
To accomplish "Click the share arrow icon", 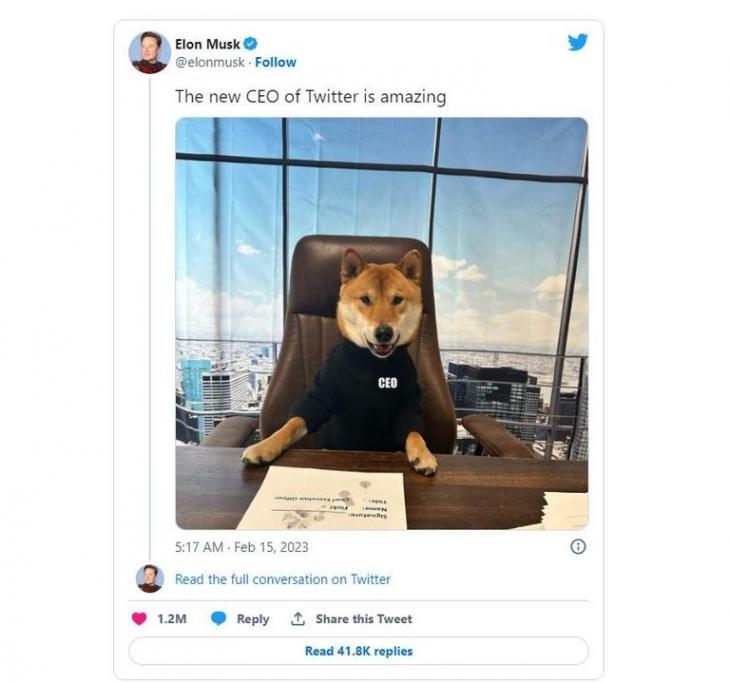I will click(298, 619).
